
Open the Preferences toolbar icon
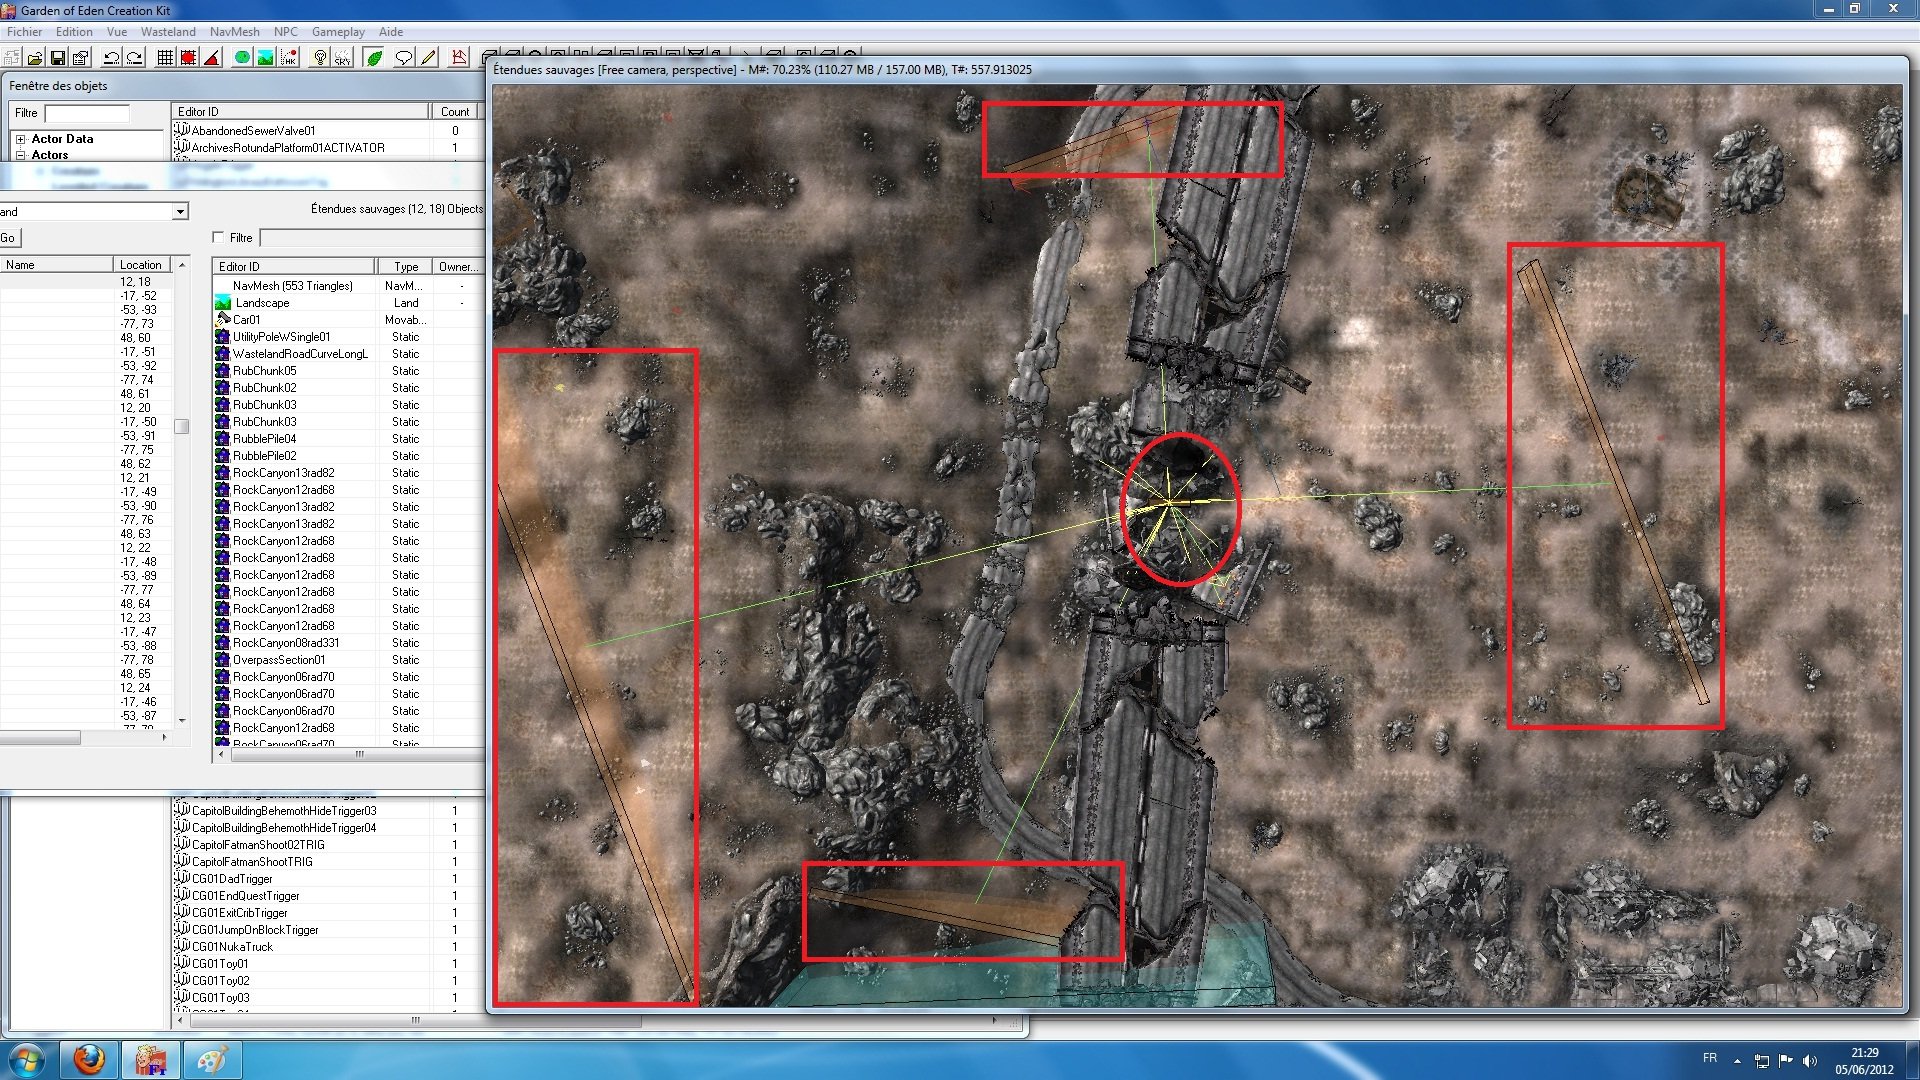(x=81, y=58)
